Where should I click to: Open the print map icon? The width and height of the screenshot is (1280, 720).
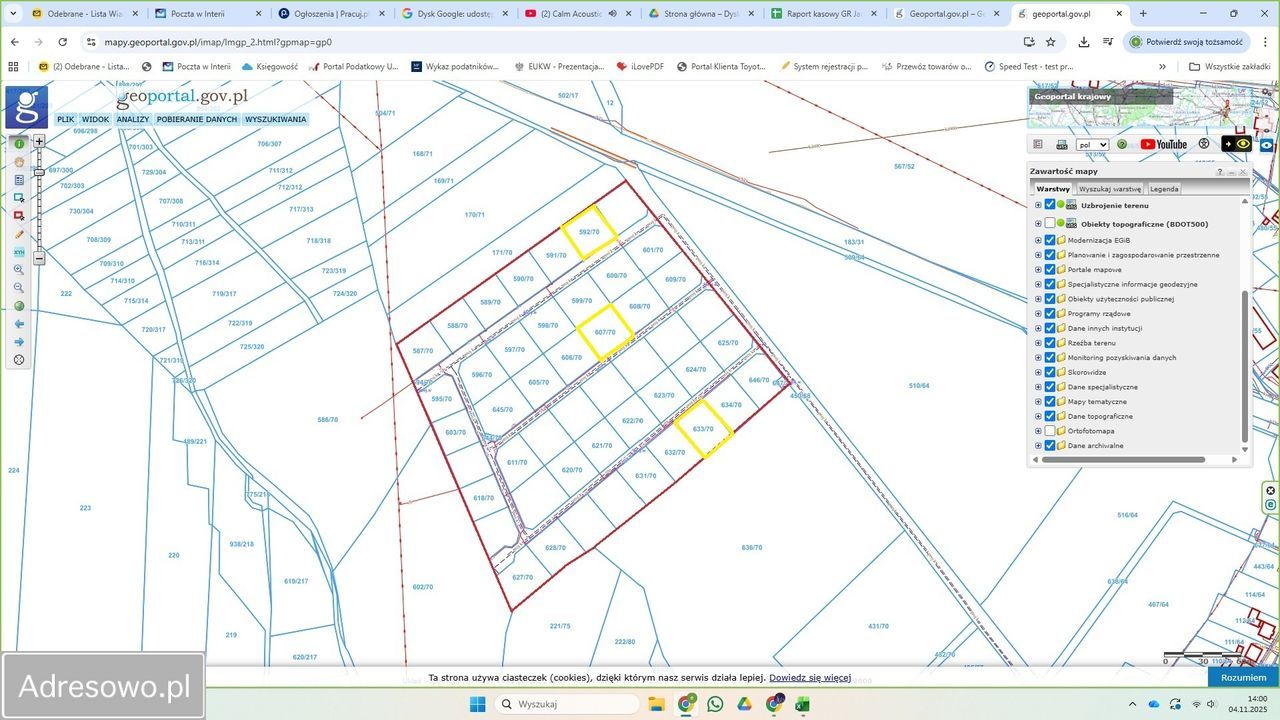tap(1062, 144)
